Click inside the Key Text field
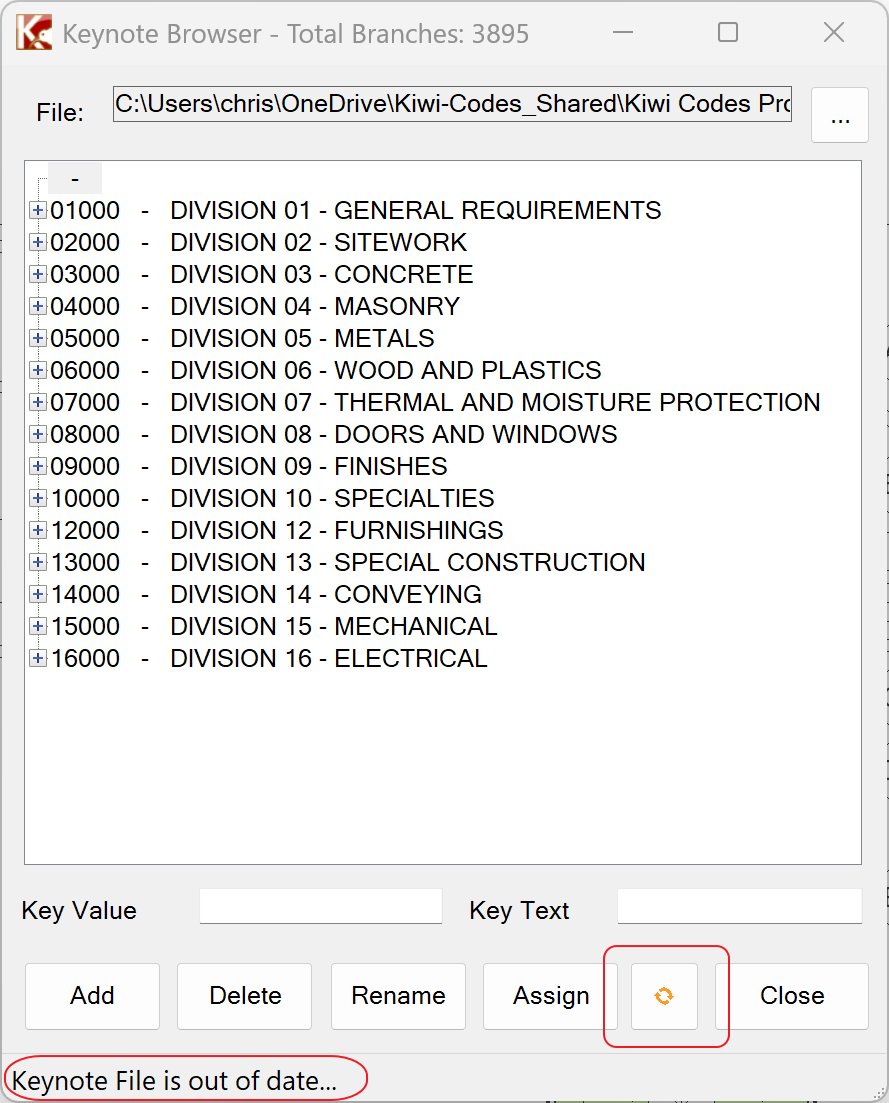Screen dimensions: 889x1103 [x=739, y=906]
